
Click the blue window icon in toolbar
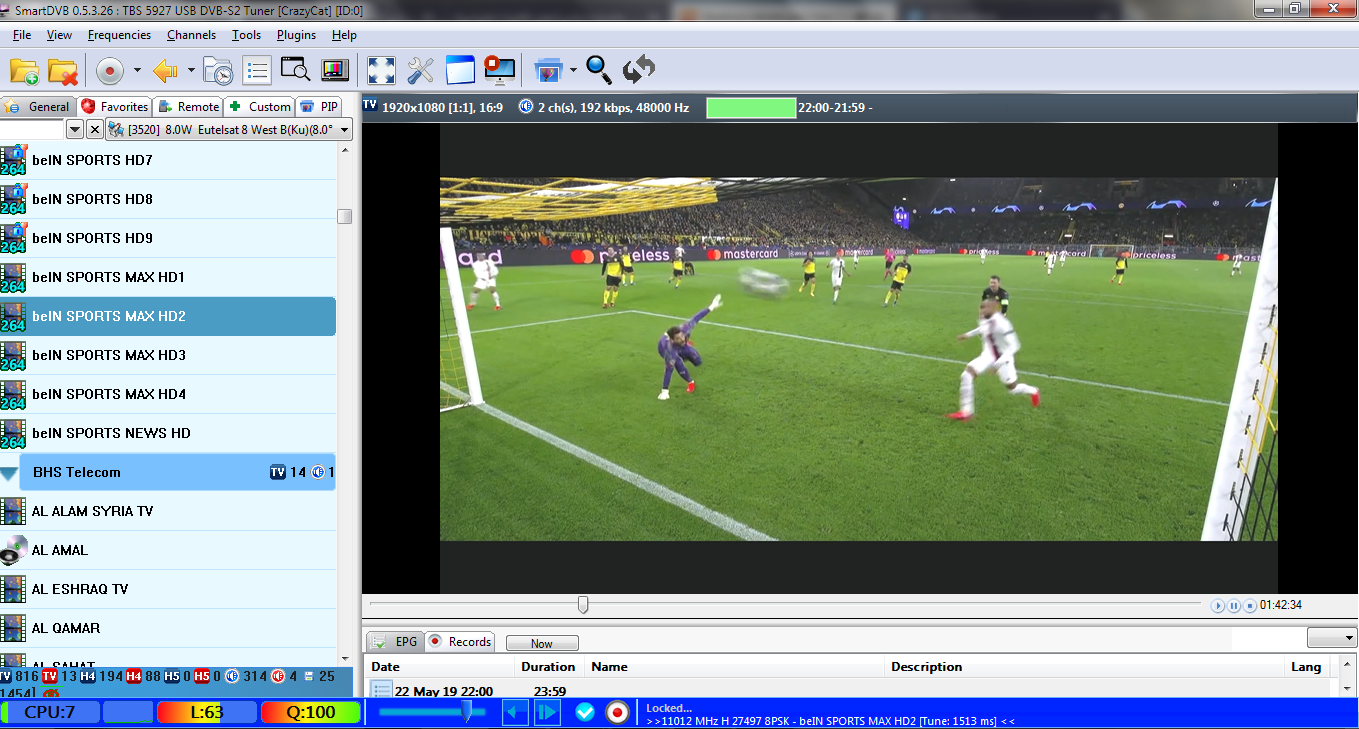[x=459, y=71]
